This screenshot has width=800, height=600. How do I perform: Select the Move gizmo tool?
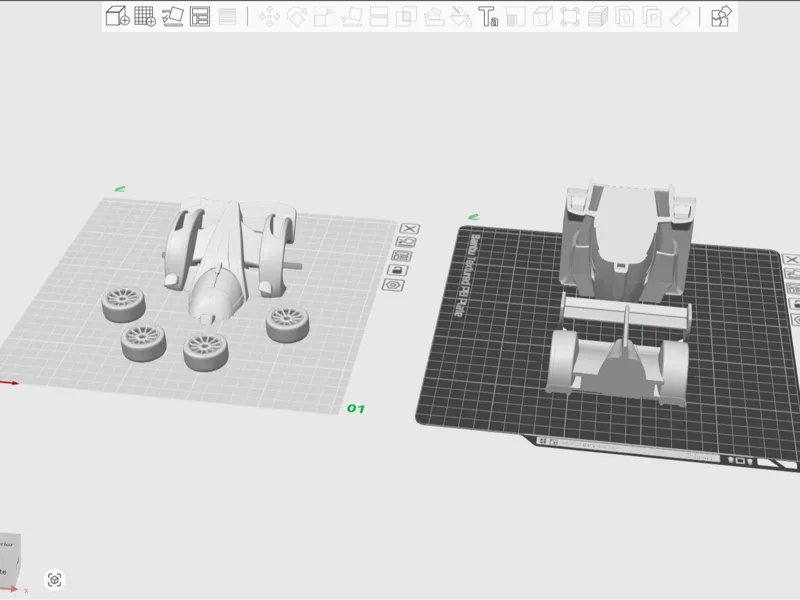click(x=269, y=17)
